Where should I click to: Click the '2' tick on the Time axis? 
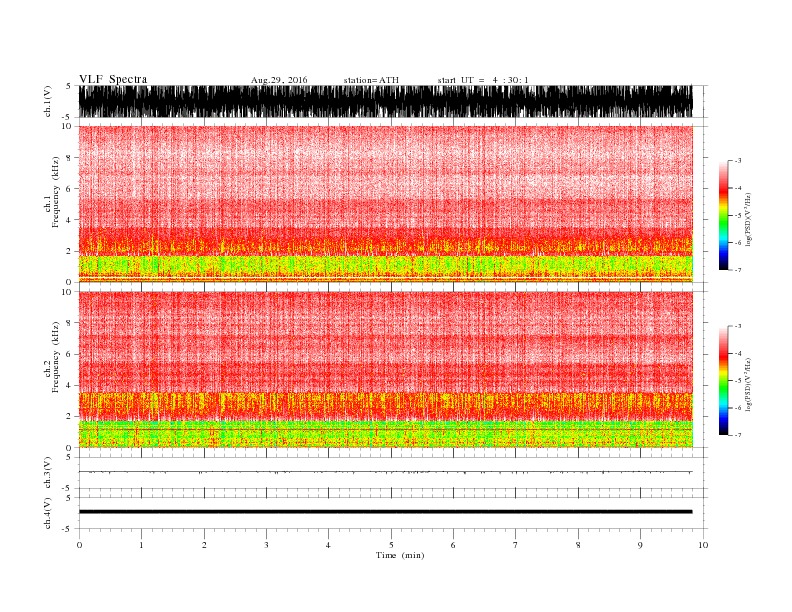[204, 545]
